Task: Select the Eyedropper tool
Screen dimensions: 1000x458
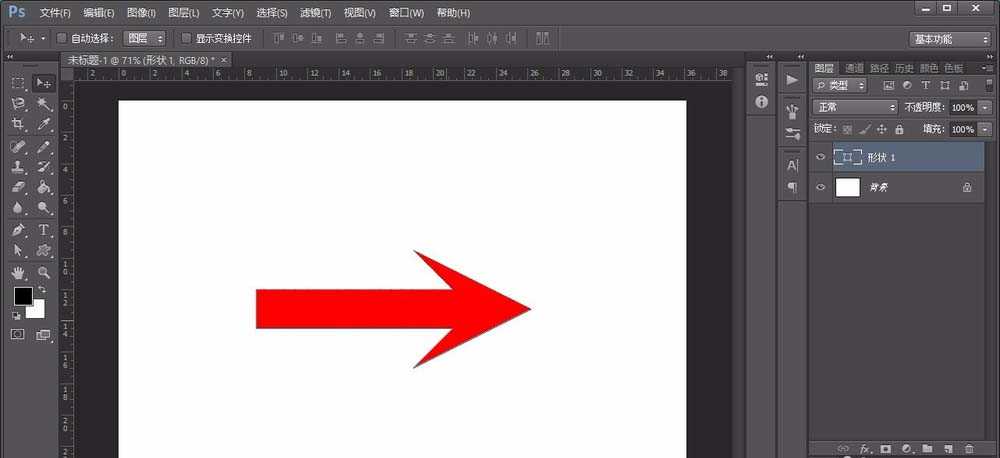Action: pyautogui.click(x=43, y=124)
